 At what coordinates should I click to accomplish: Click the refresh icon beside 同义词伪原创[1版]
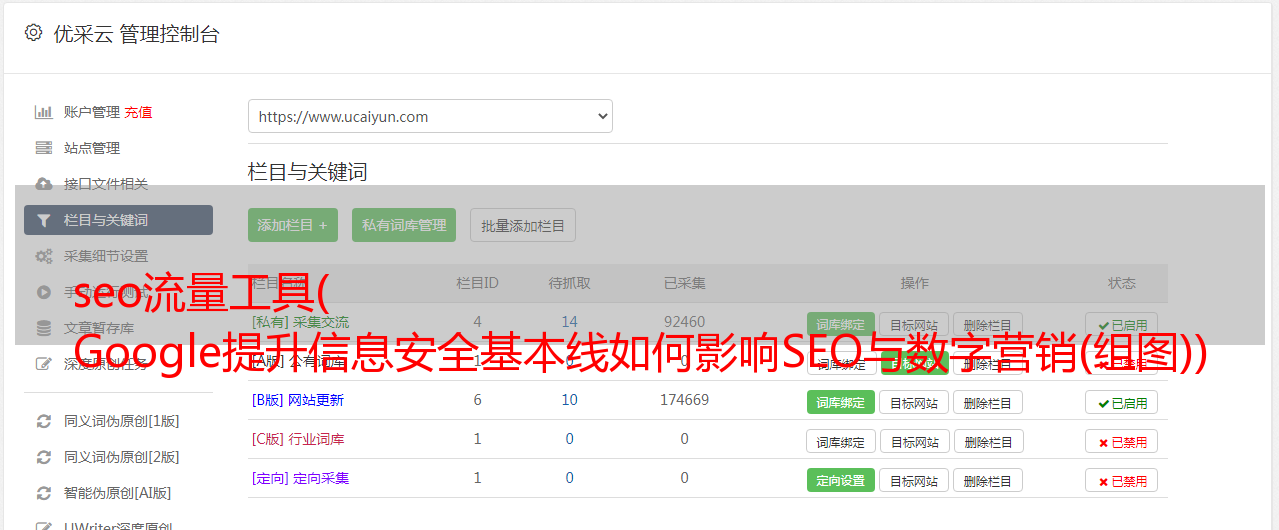pos(43,421)
